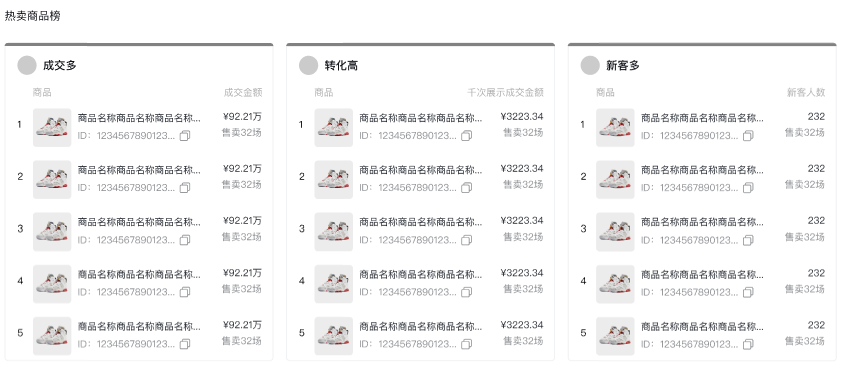
Task: Copy ID of rank 2 in 转化高
Action: (x=466, y=188)
